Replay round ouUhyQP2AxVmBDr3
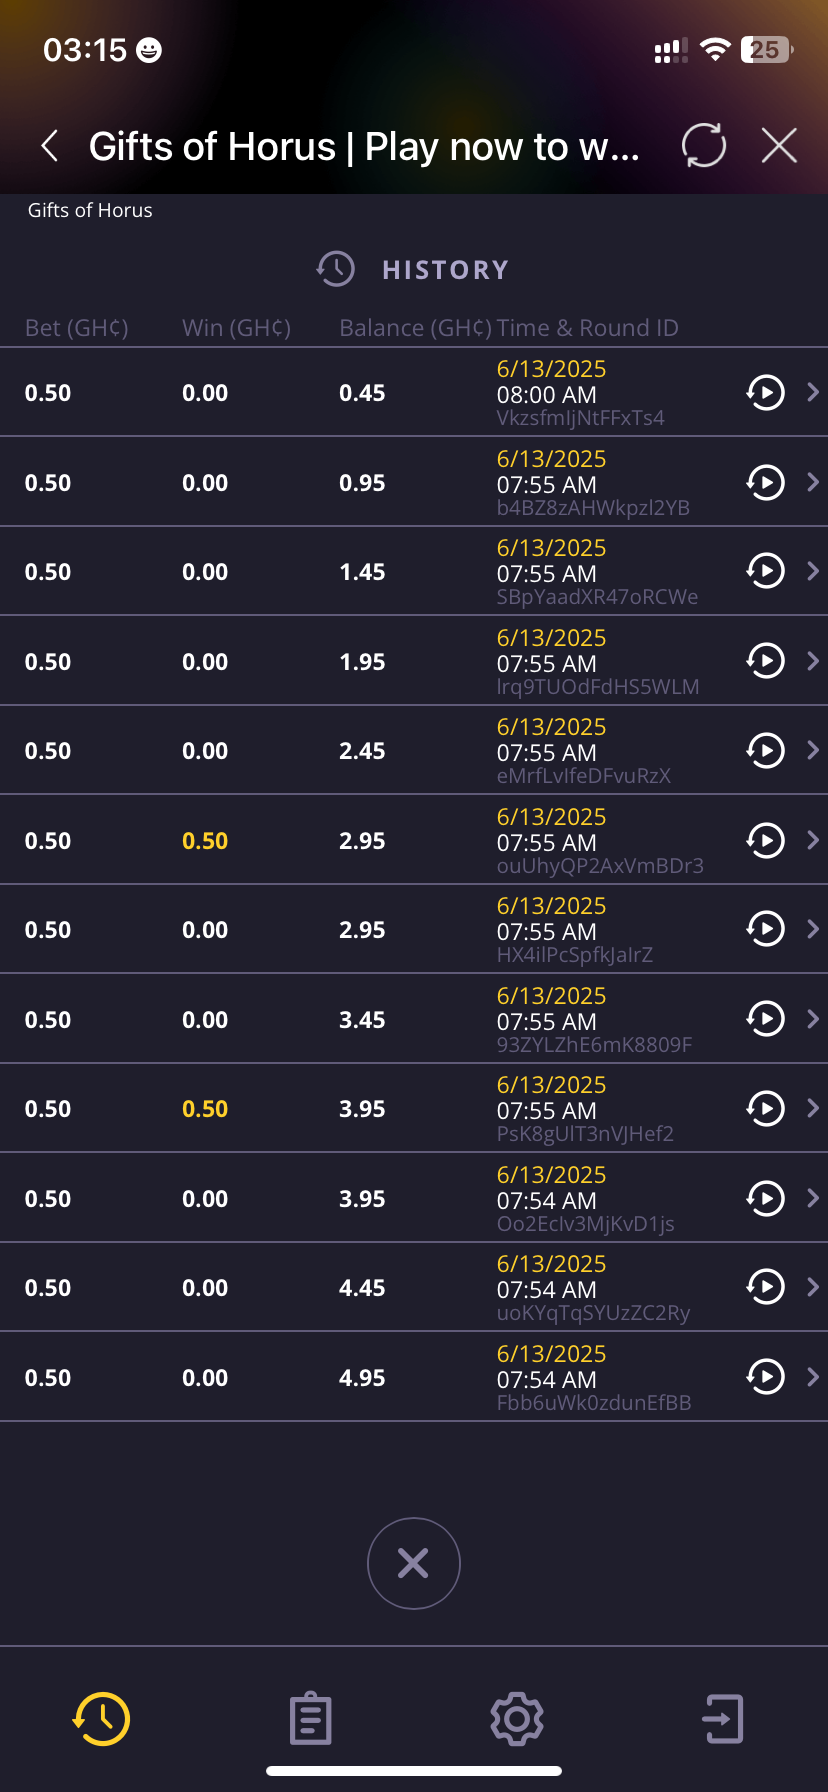Viewport: 828px width, 1792px height. click(765, 840)
